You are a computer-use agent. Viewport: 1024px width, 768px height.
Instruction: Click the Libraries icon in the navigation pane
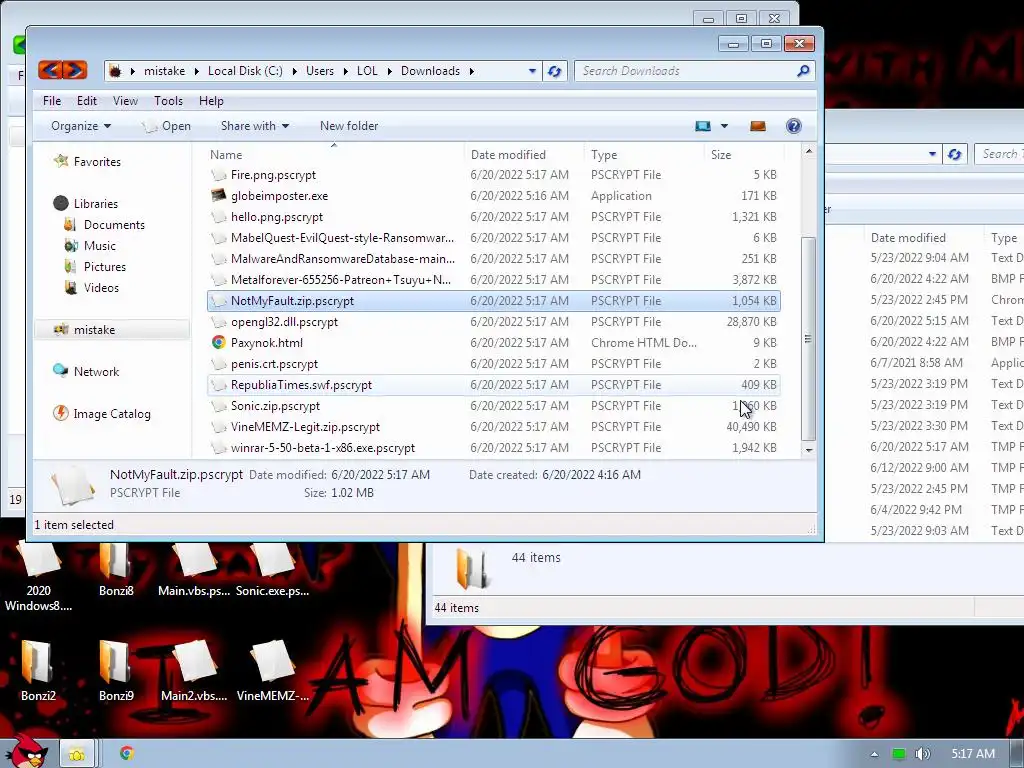coord(61,203)
